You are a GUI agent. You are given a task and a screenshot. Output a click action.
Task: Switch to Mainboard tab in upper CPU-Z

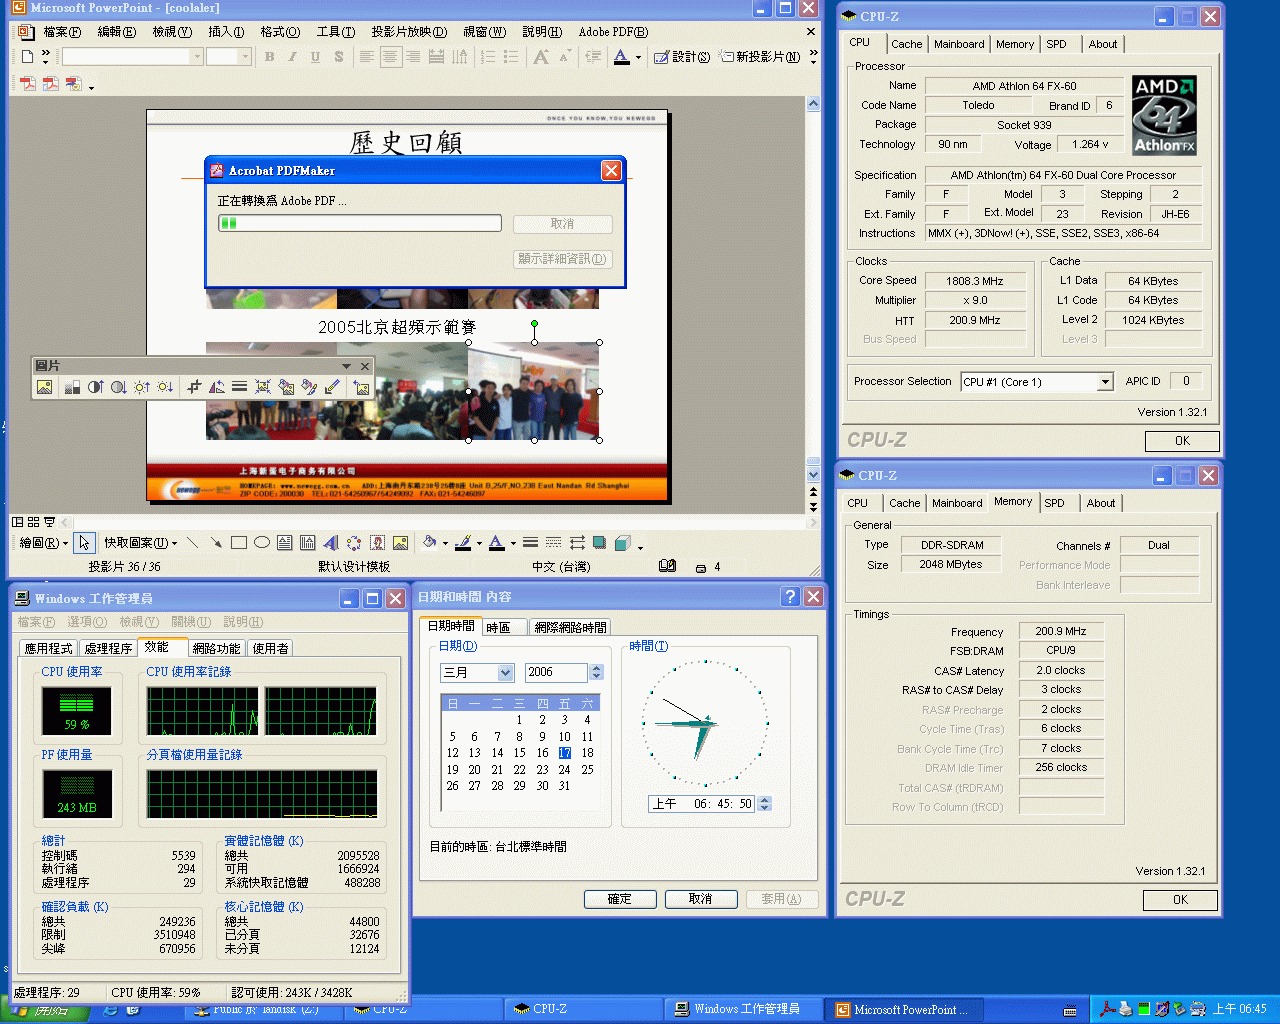(x=959, y=44)
